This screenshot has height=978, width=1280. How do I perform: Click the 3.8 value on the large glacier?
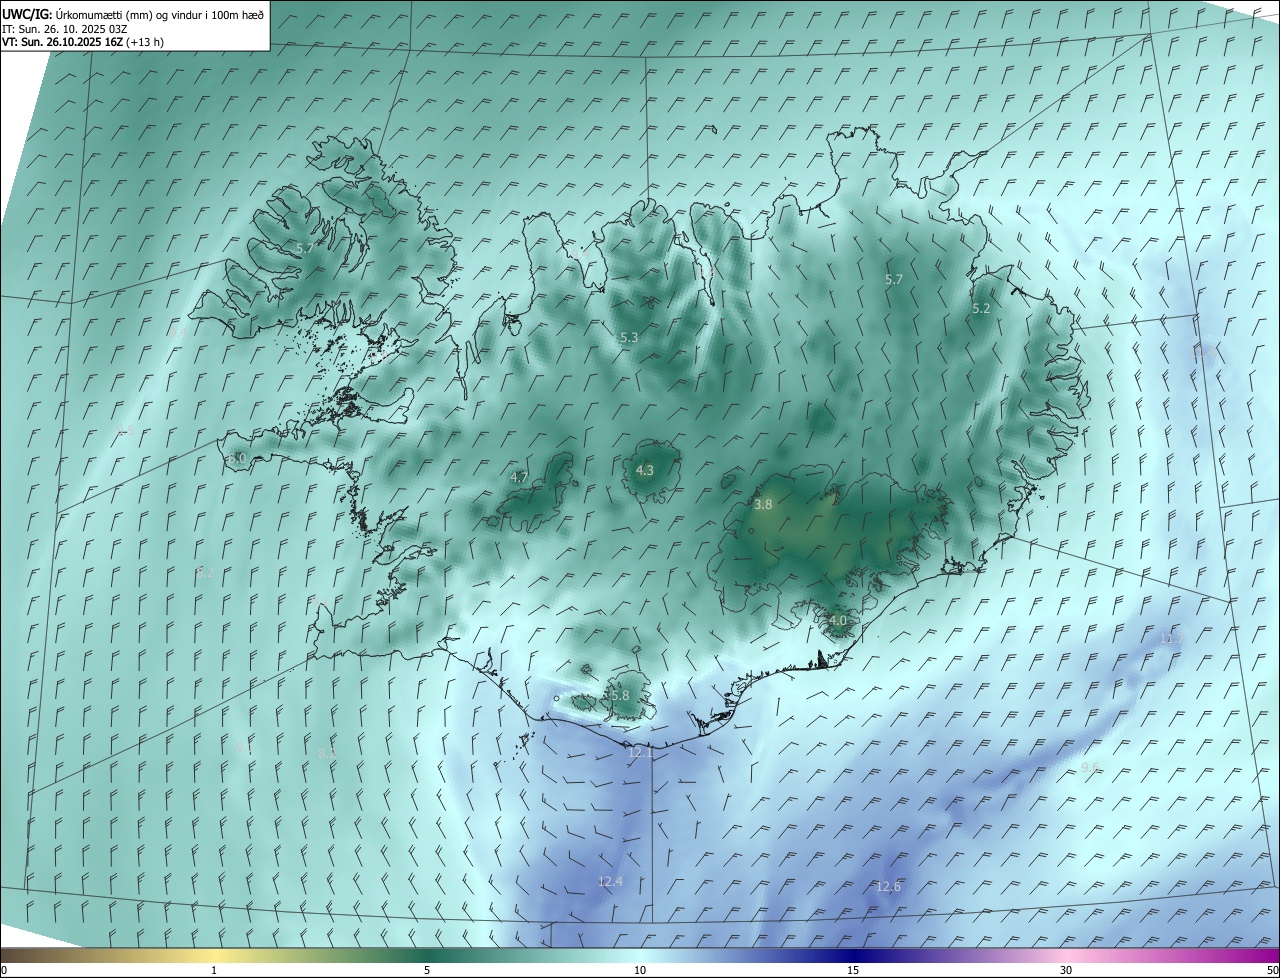pos(763,505)
